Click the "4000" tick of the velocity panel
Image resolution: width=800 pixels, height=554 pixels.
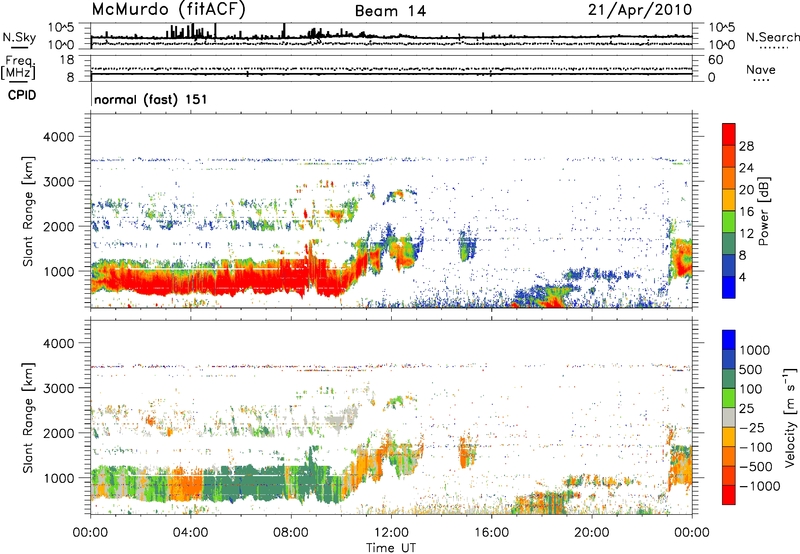pos(58,343)
